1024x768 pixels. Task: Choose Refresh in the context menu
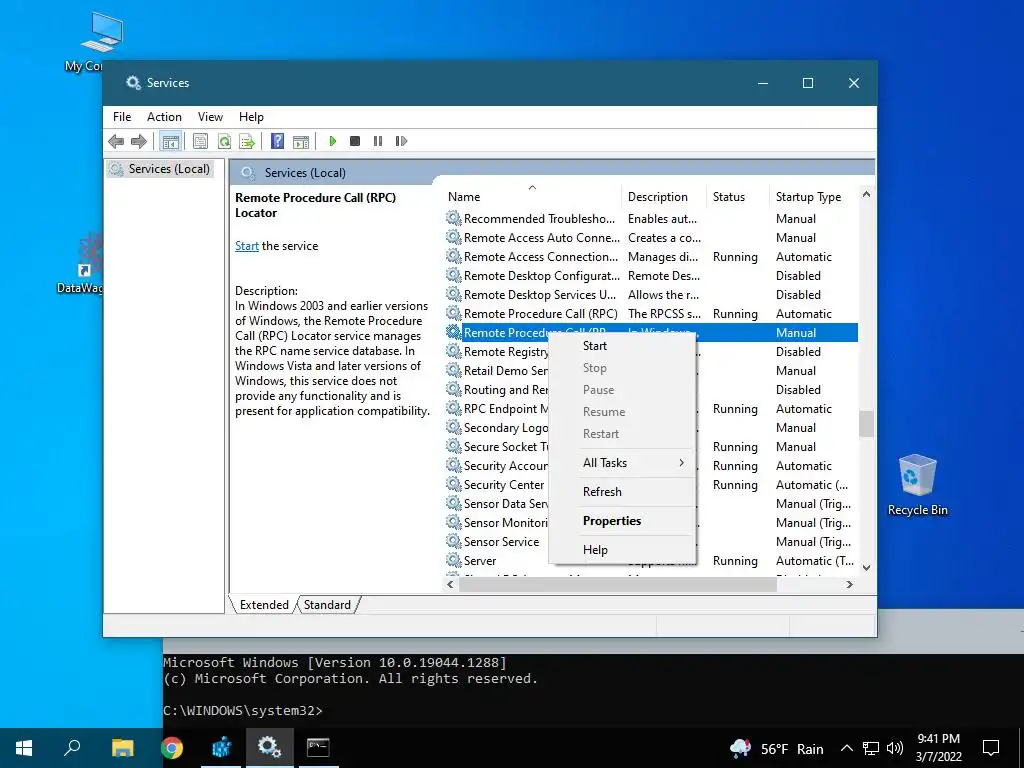(622, 492)
